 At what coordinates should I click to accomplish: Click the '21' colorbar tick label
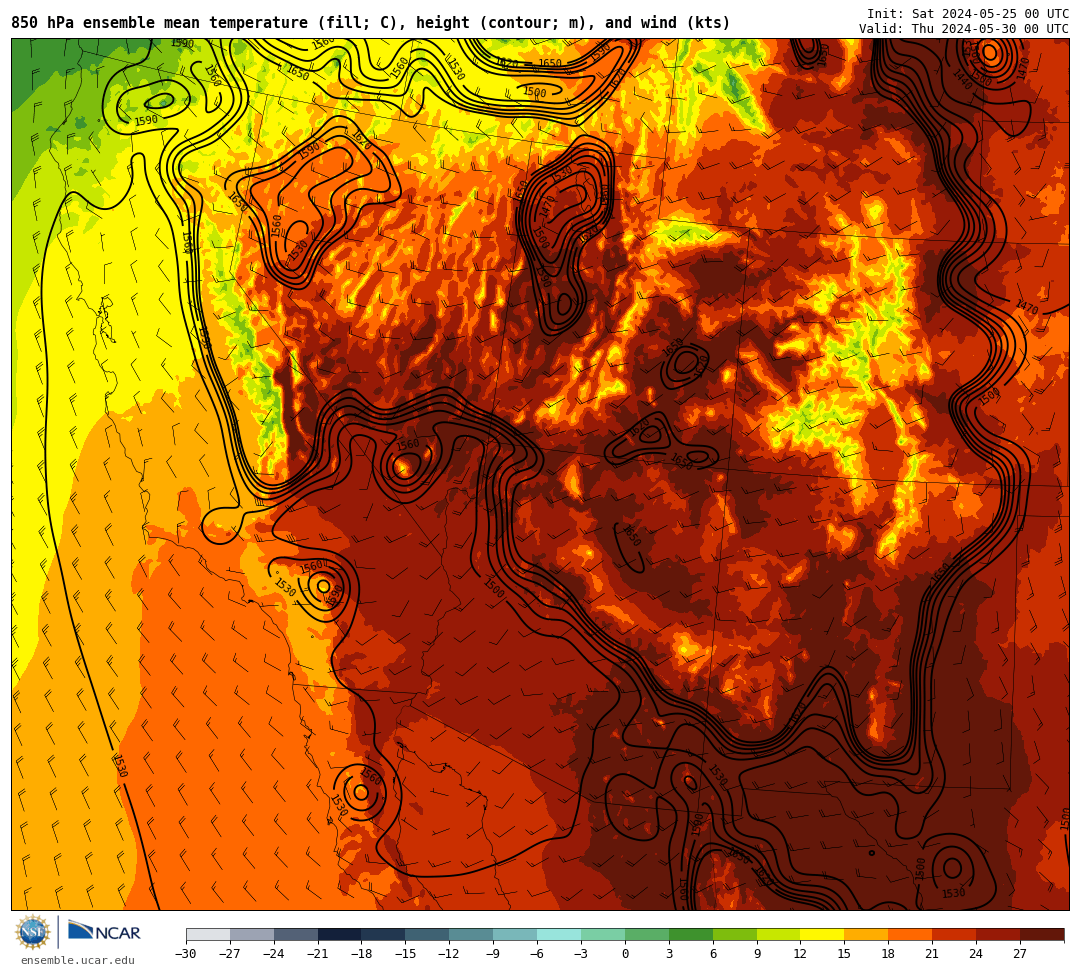point(933,954)
